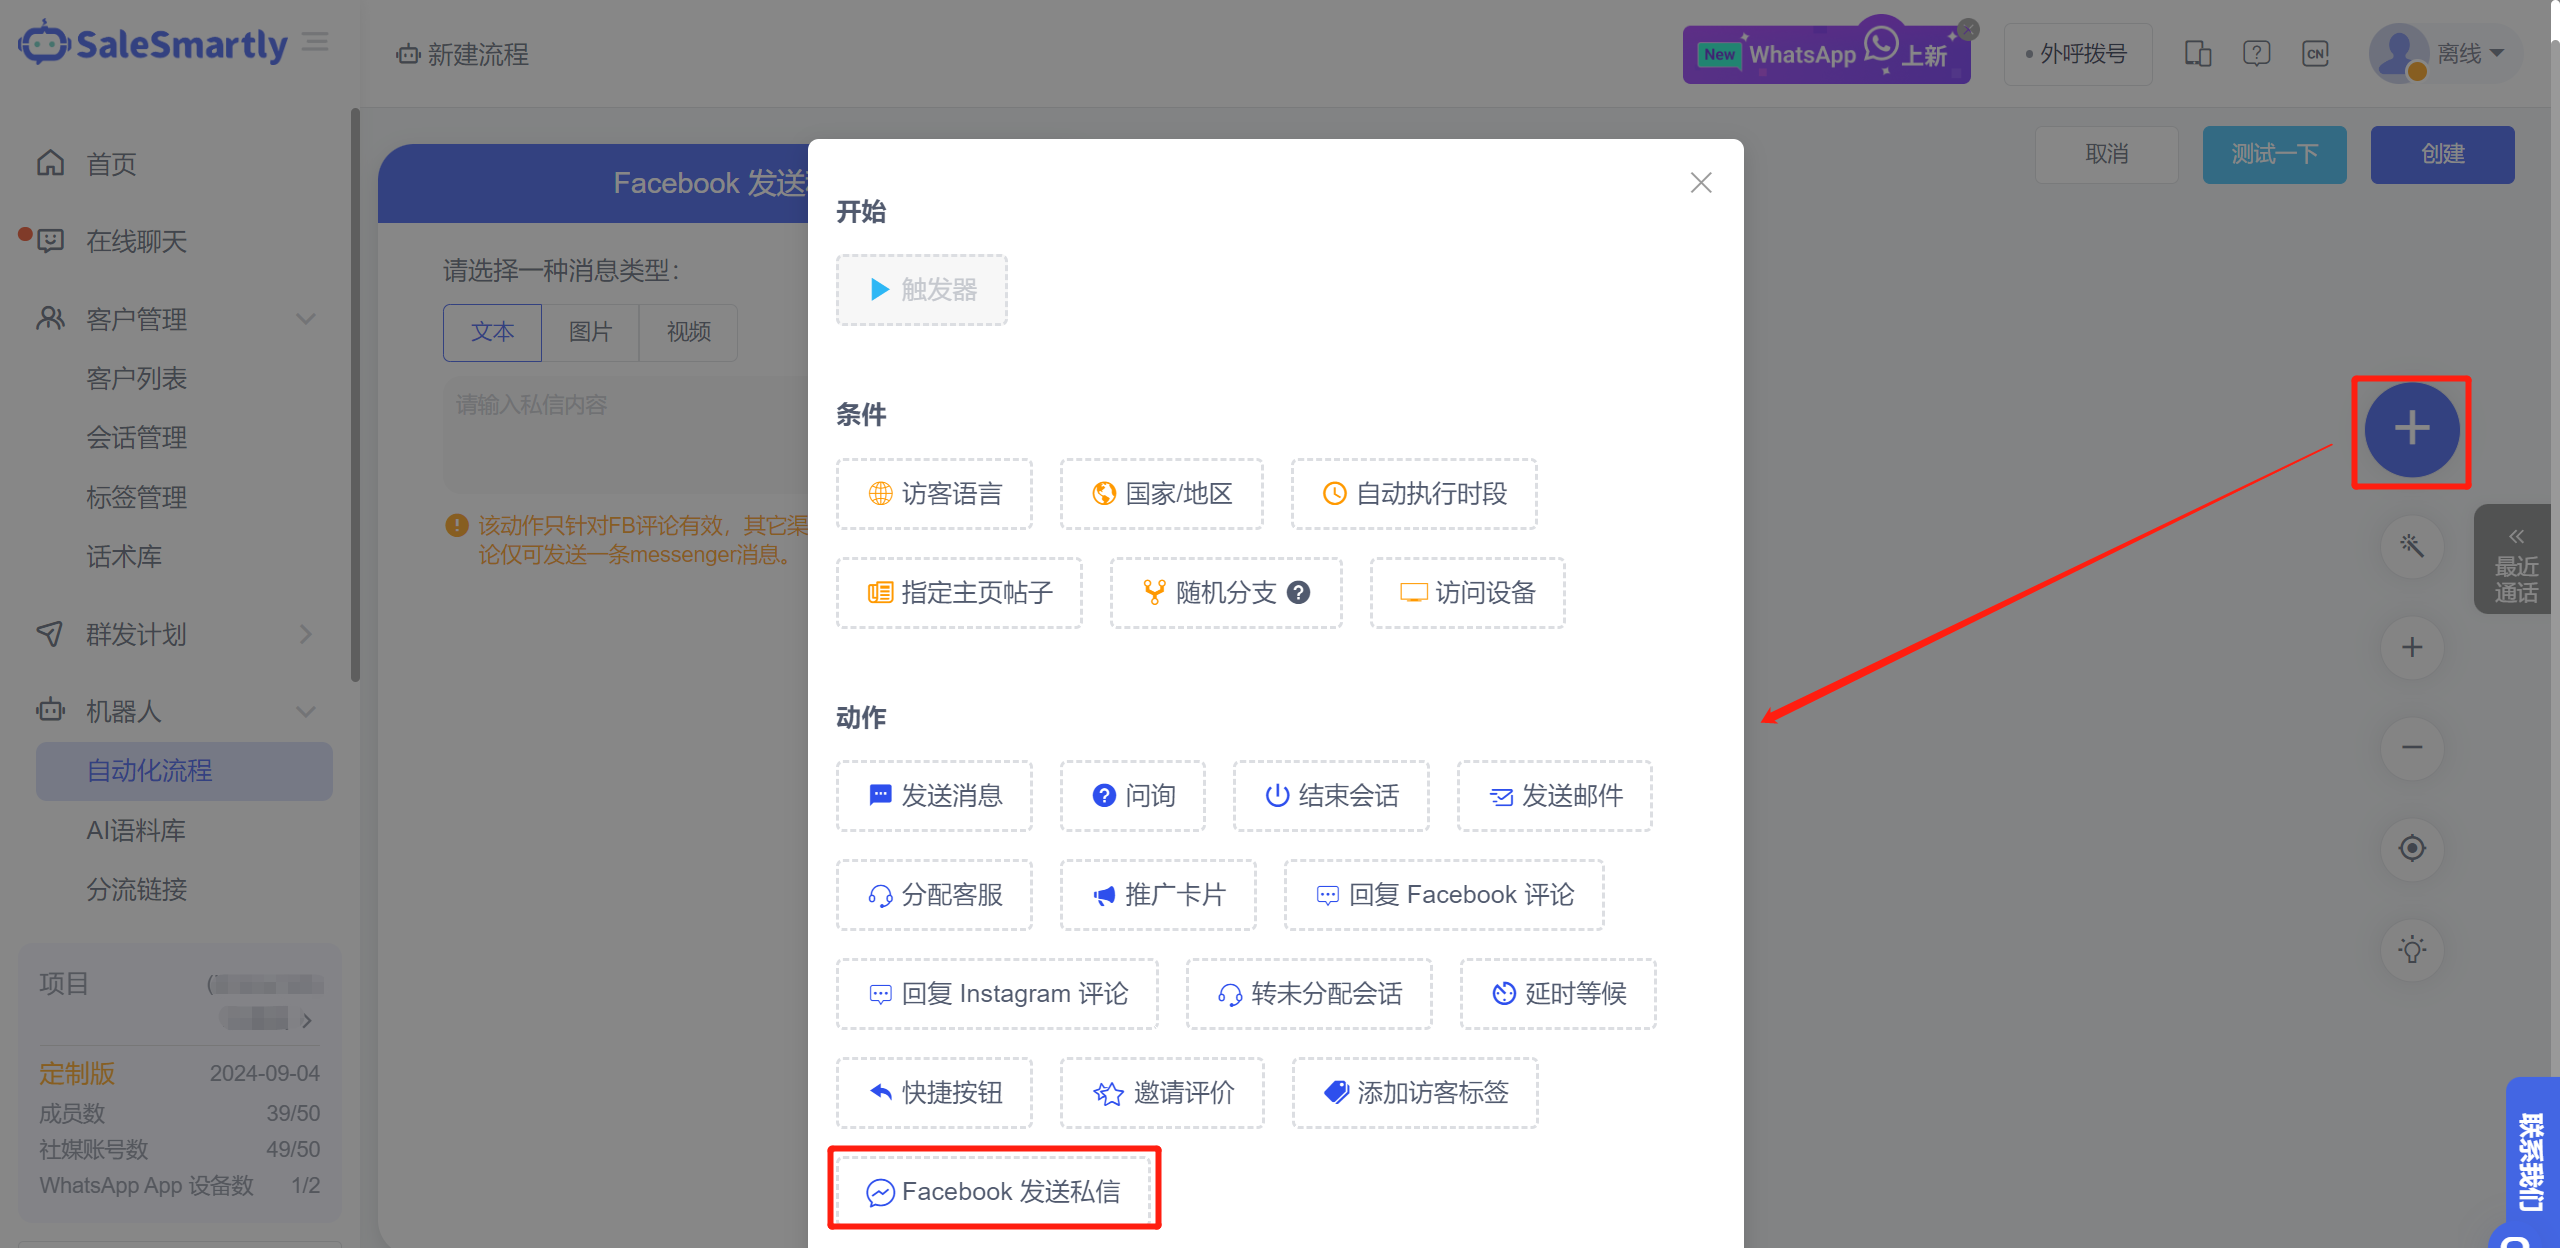Select the 视频 message type
Viewport: 2560px width, 1248px height.
(688, 332)
